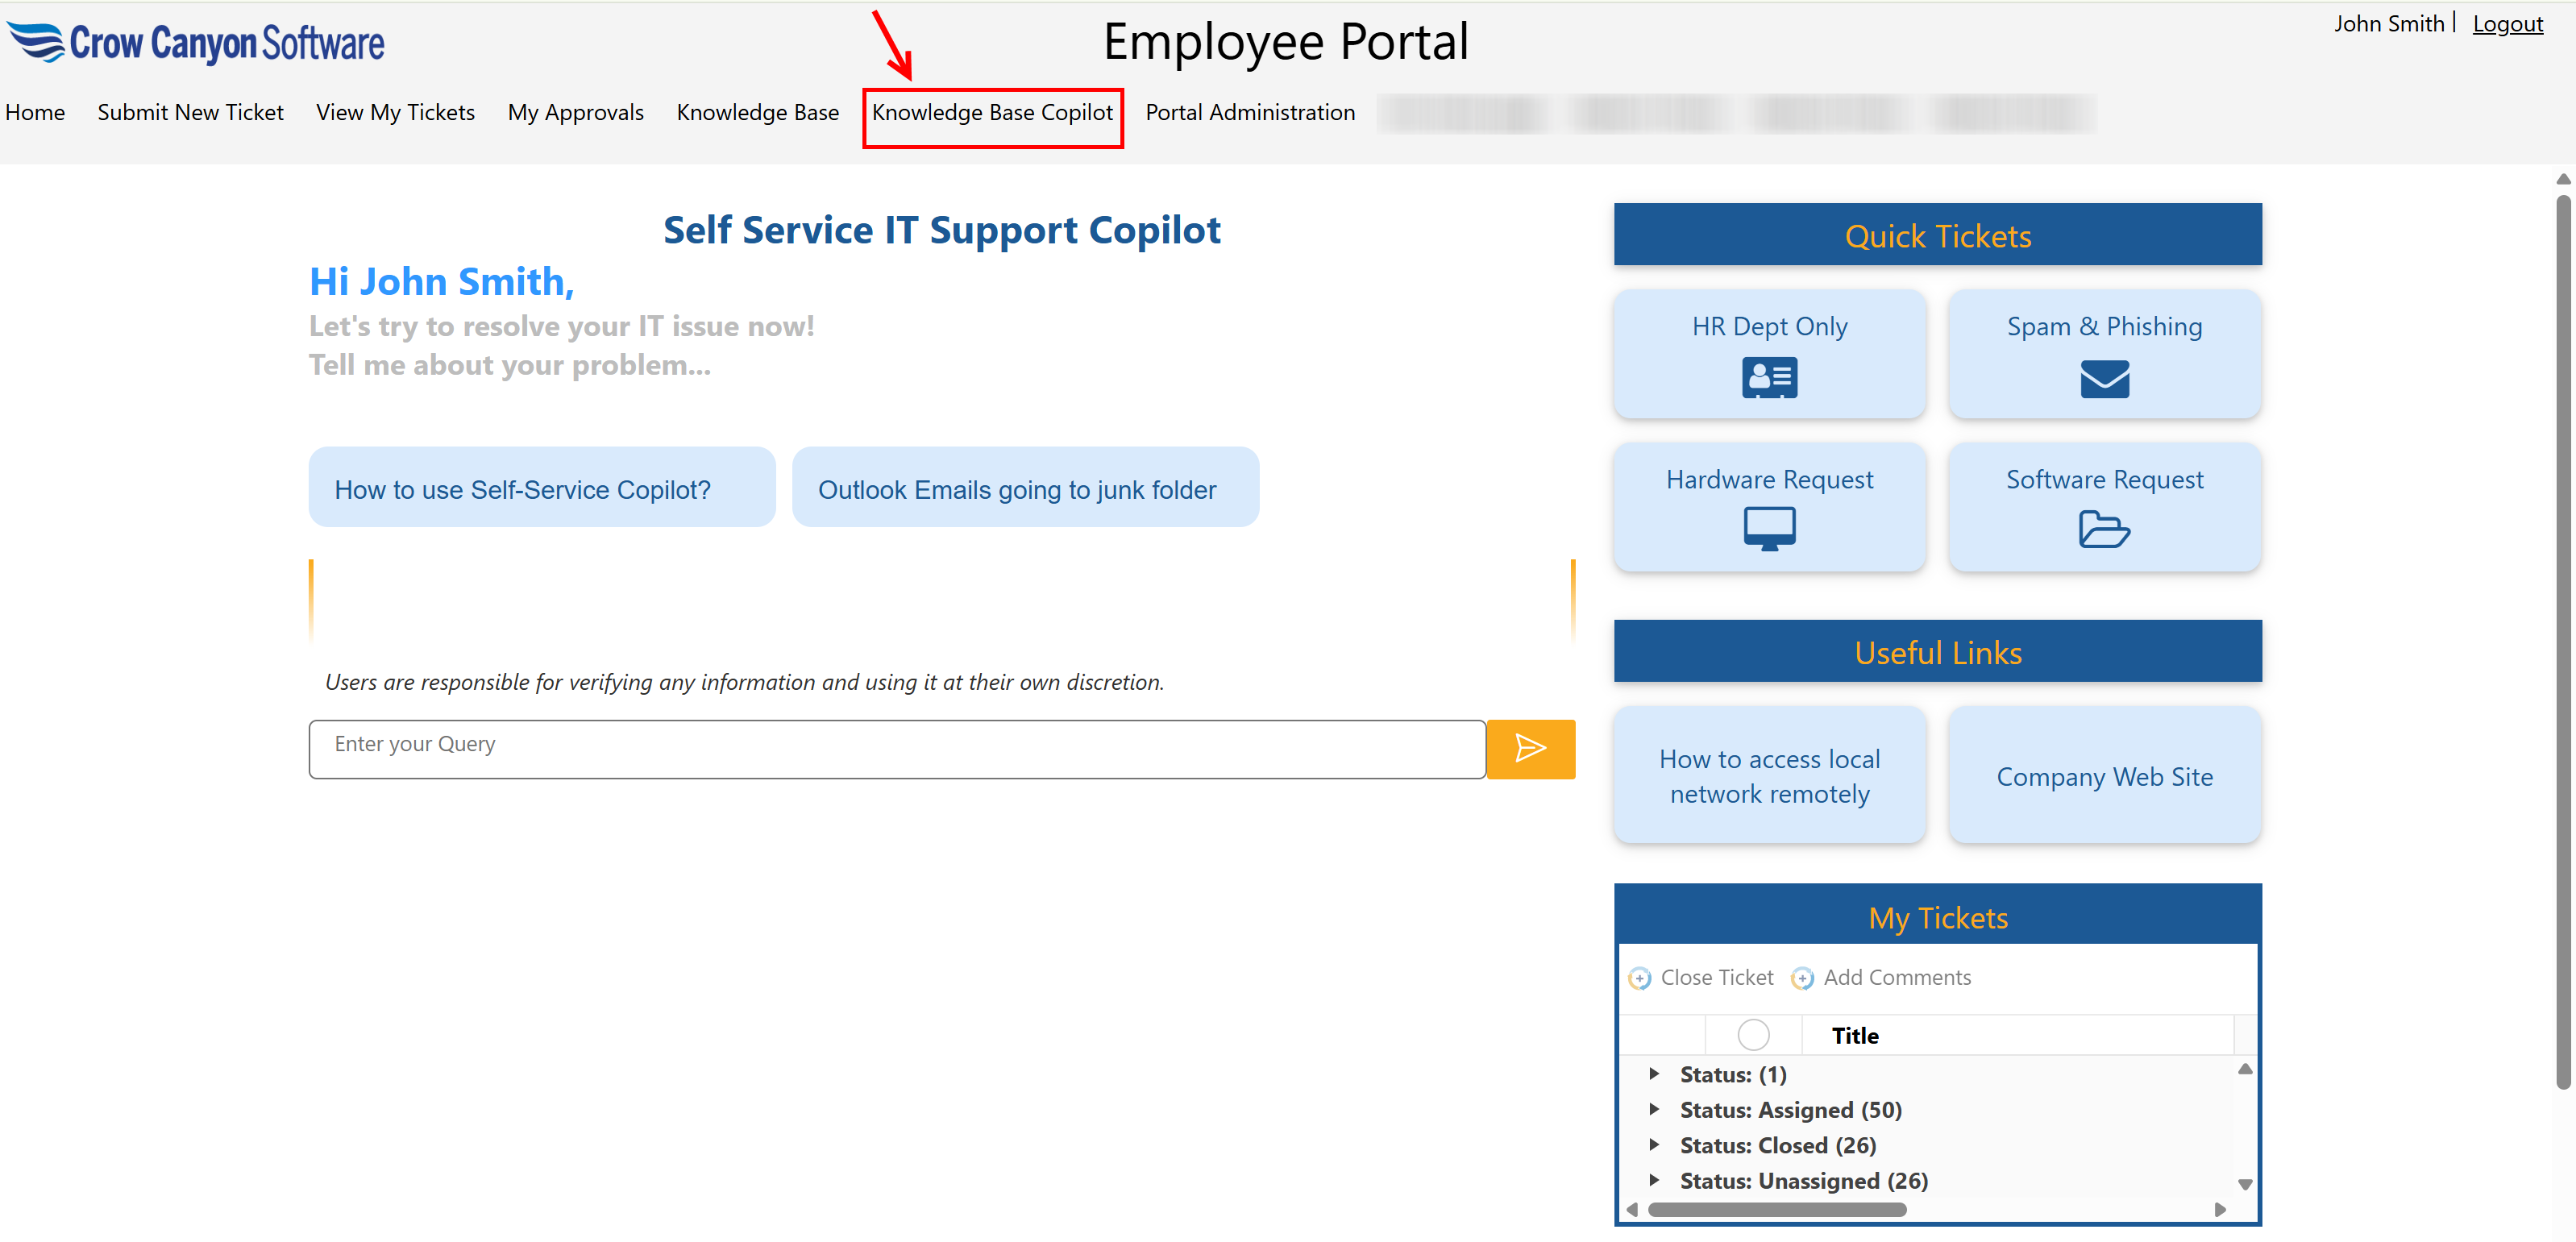Expand the Status: Assigned (50) group
The image size is (2576, 1242).
click(1654, 1109)
